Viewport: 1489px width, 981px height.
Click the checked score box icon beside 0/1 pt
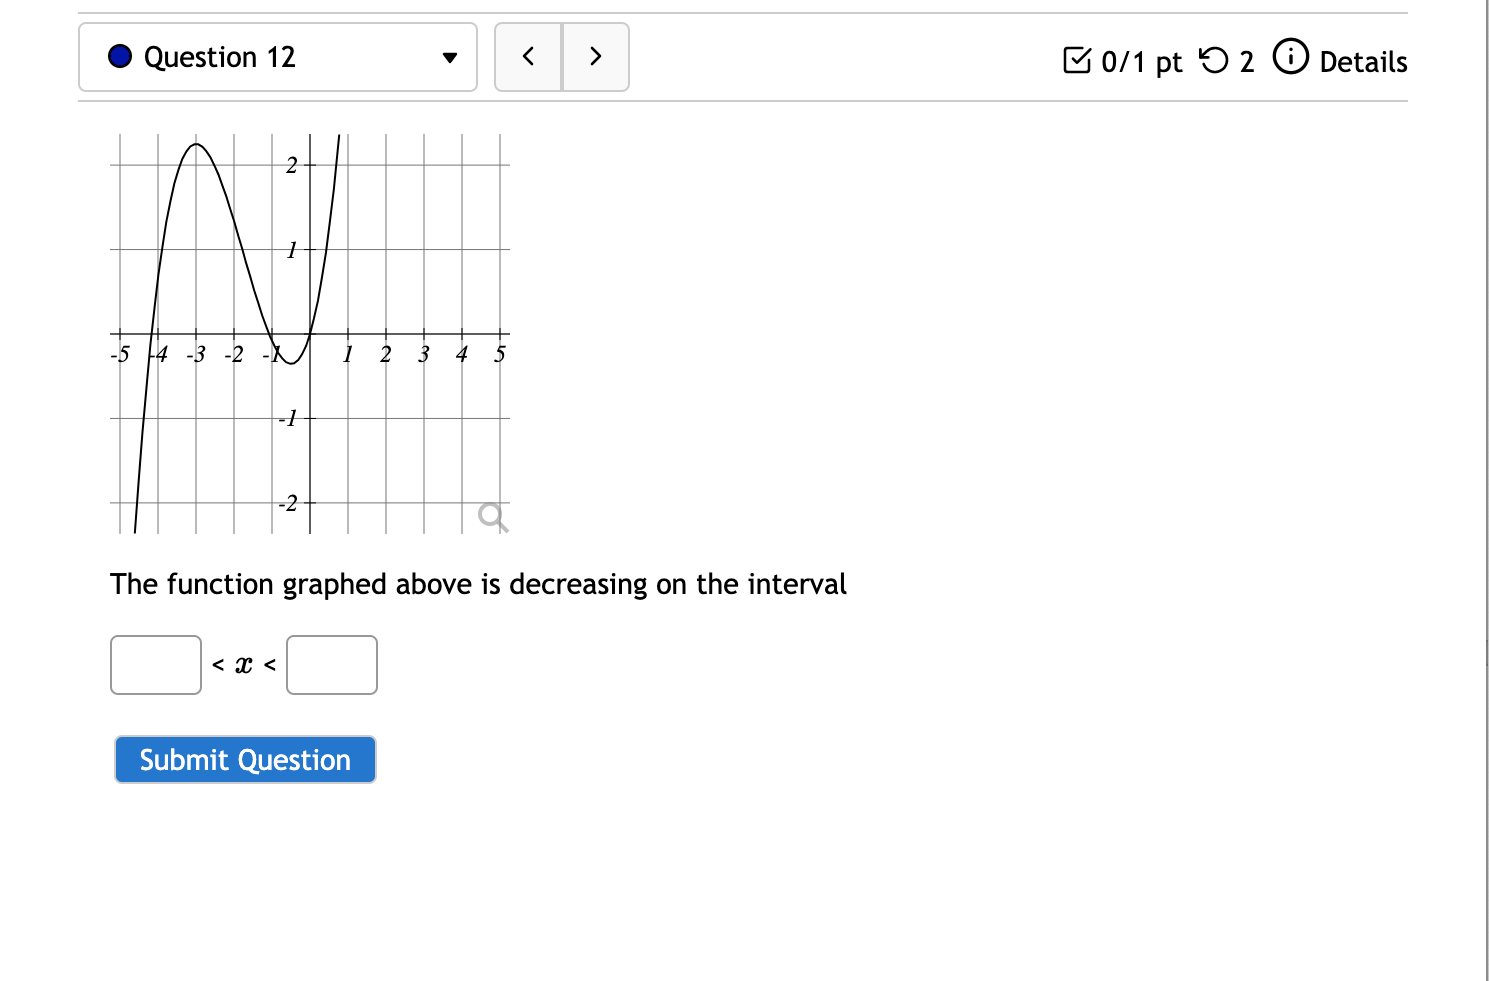(x=1078, y=61)
